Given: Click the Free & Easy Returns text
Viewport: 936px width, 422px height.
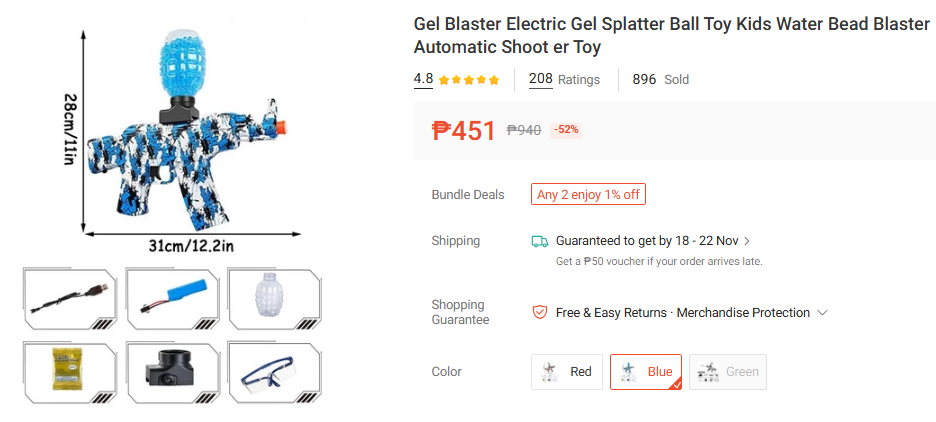Looking at the screenshot, I should [610, 313].
